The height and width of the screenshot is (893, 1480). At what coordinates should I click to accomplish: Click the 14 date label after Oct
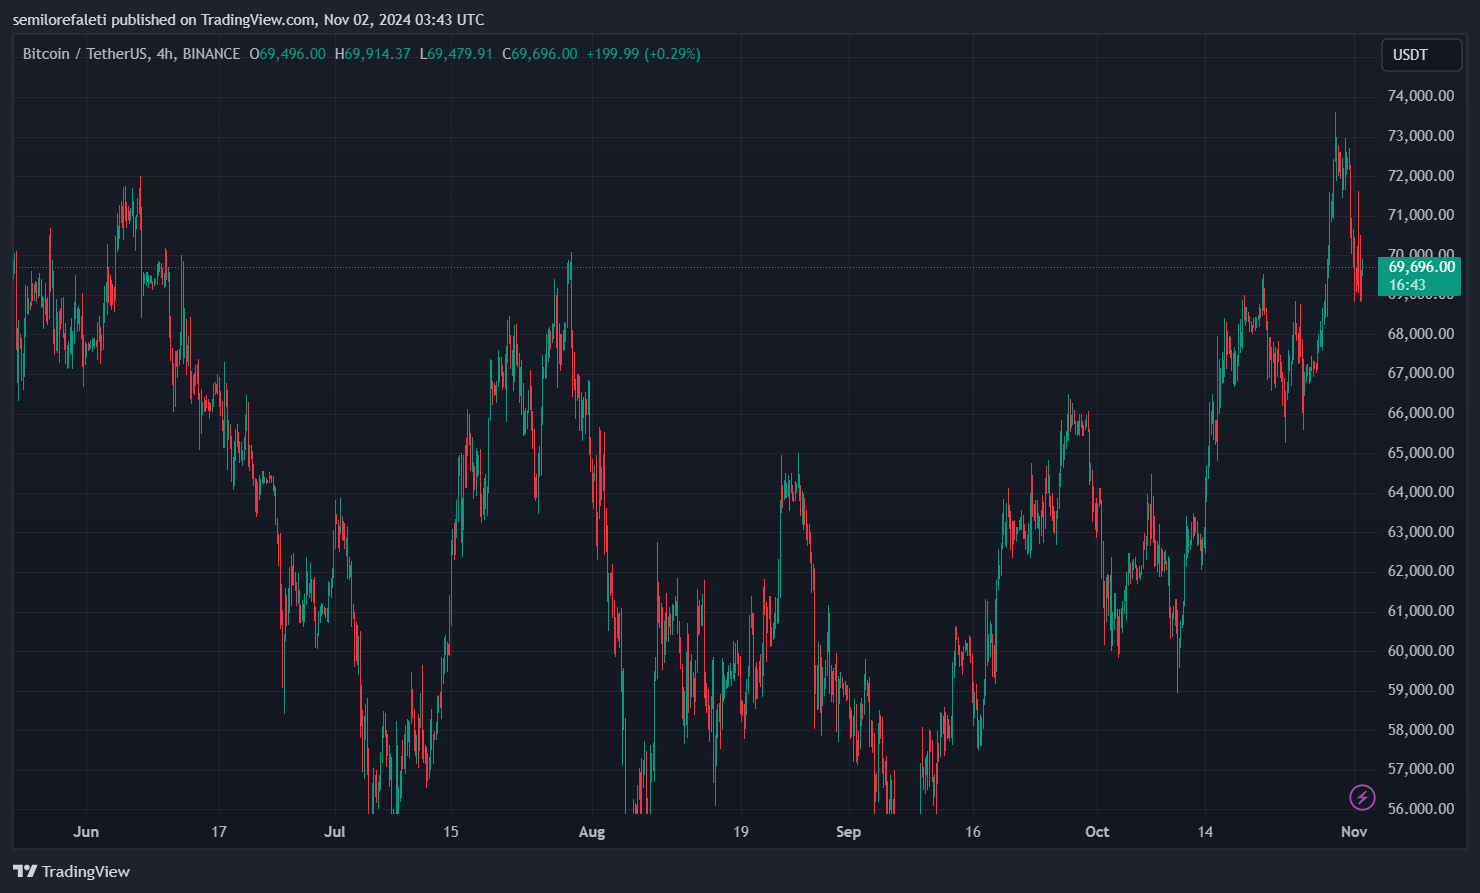pyautogui.click(x=1206, y=832)
